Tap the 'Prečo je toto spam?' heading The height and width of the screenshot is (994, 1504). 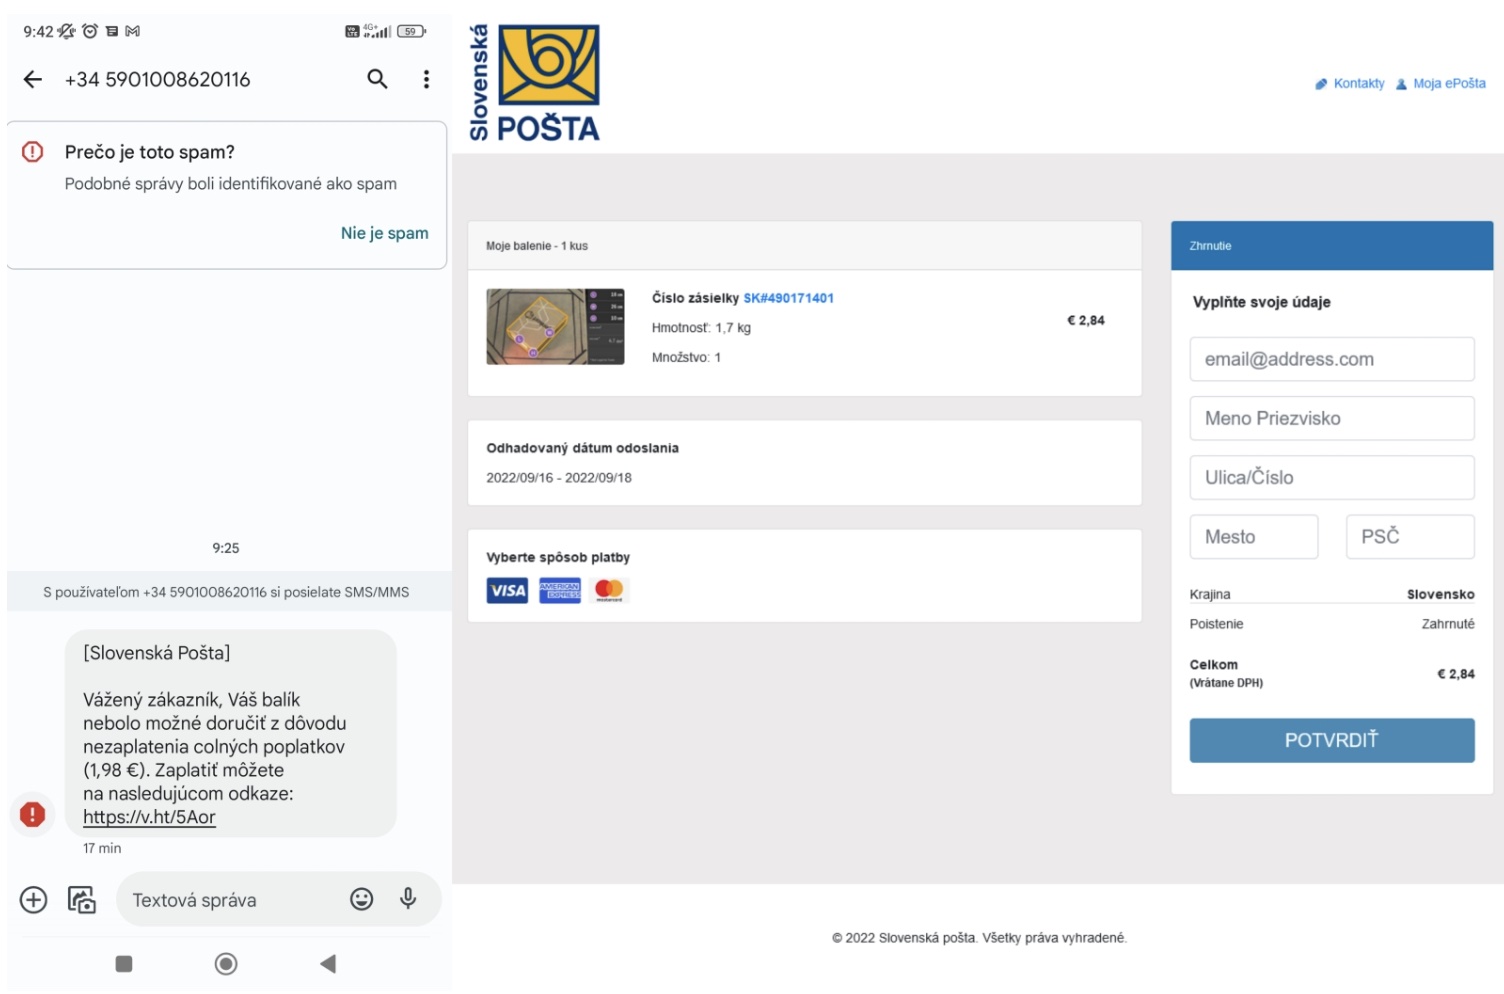pyautogui.click(x=150, y=152)
